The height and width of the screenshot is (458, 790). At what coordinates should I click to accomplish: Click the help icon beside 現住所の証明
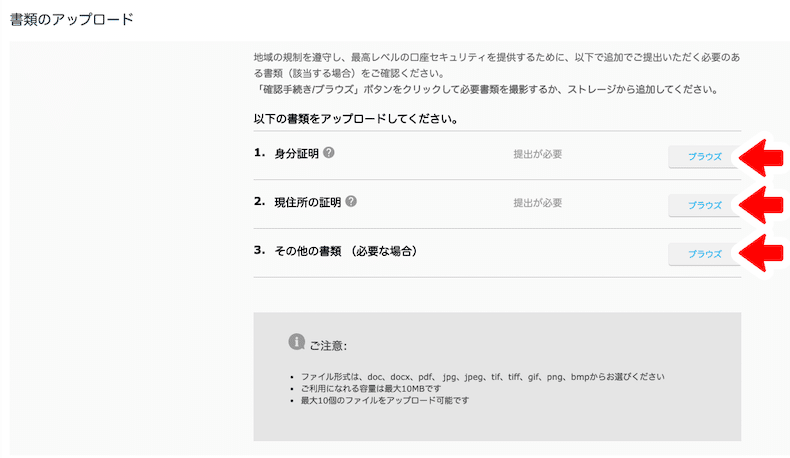tap(351, 201)
